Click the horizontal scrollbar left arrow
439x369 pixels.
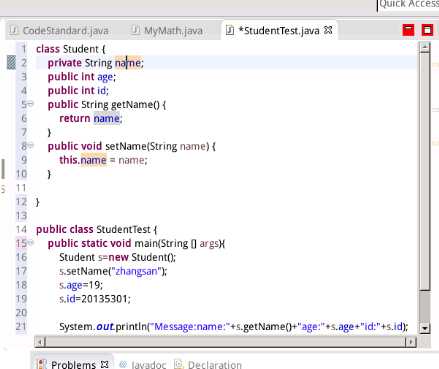(x=40, y=342)
